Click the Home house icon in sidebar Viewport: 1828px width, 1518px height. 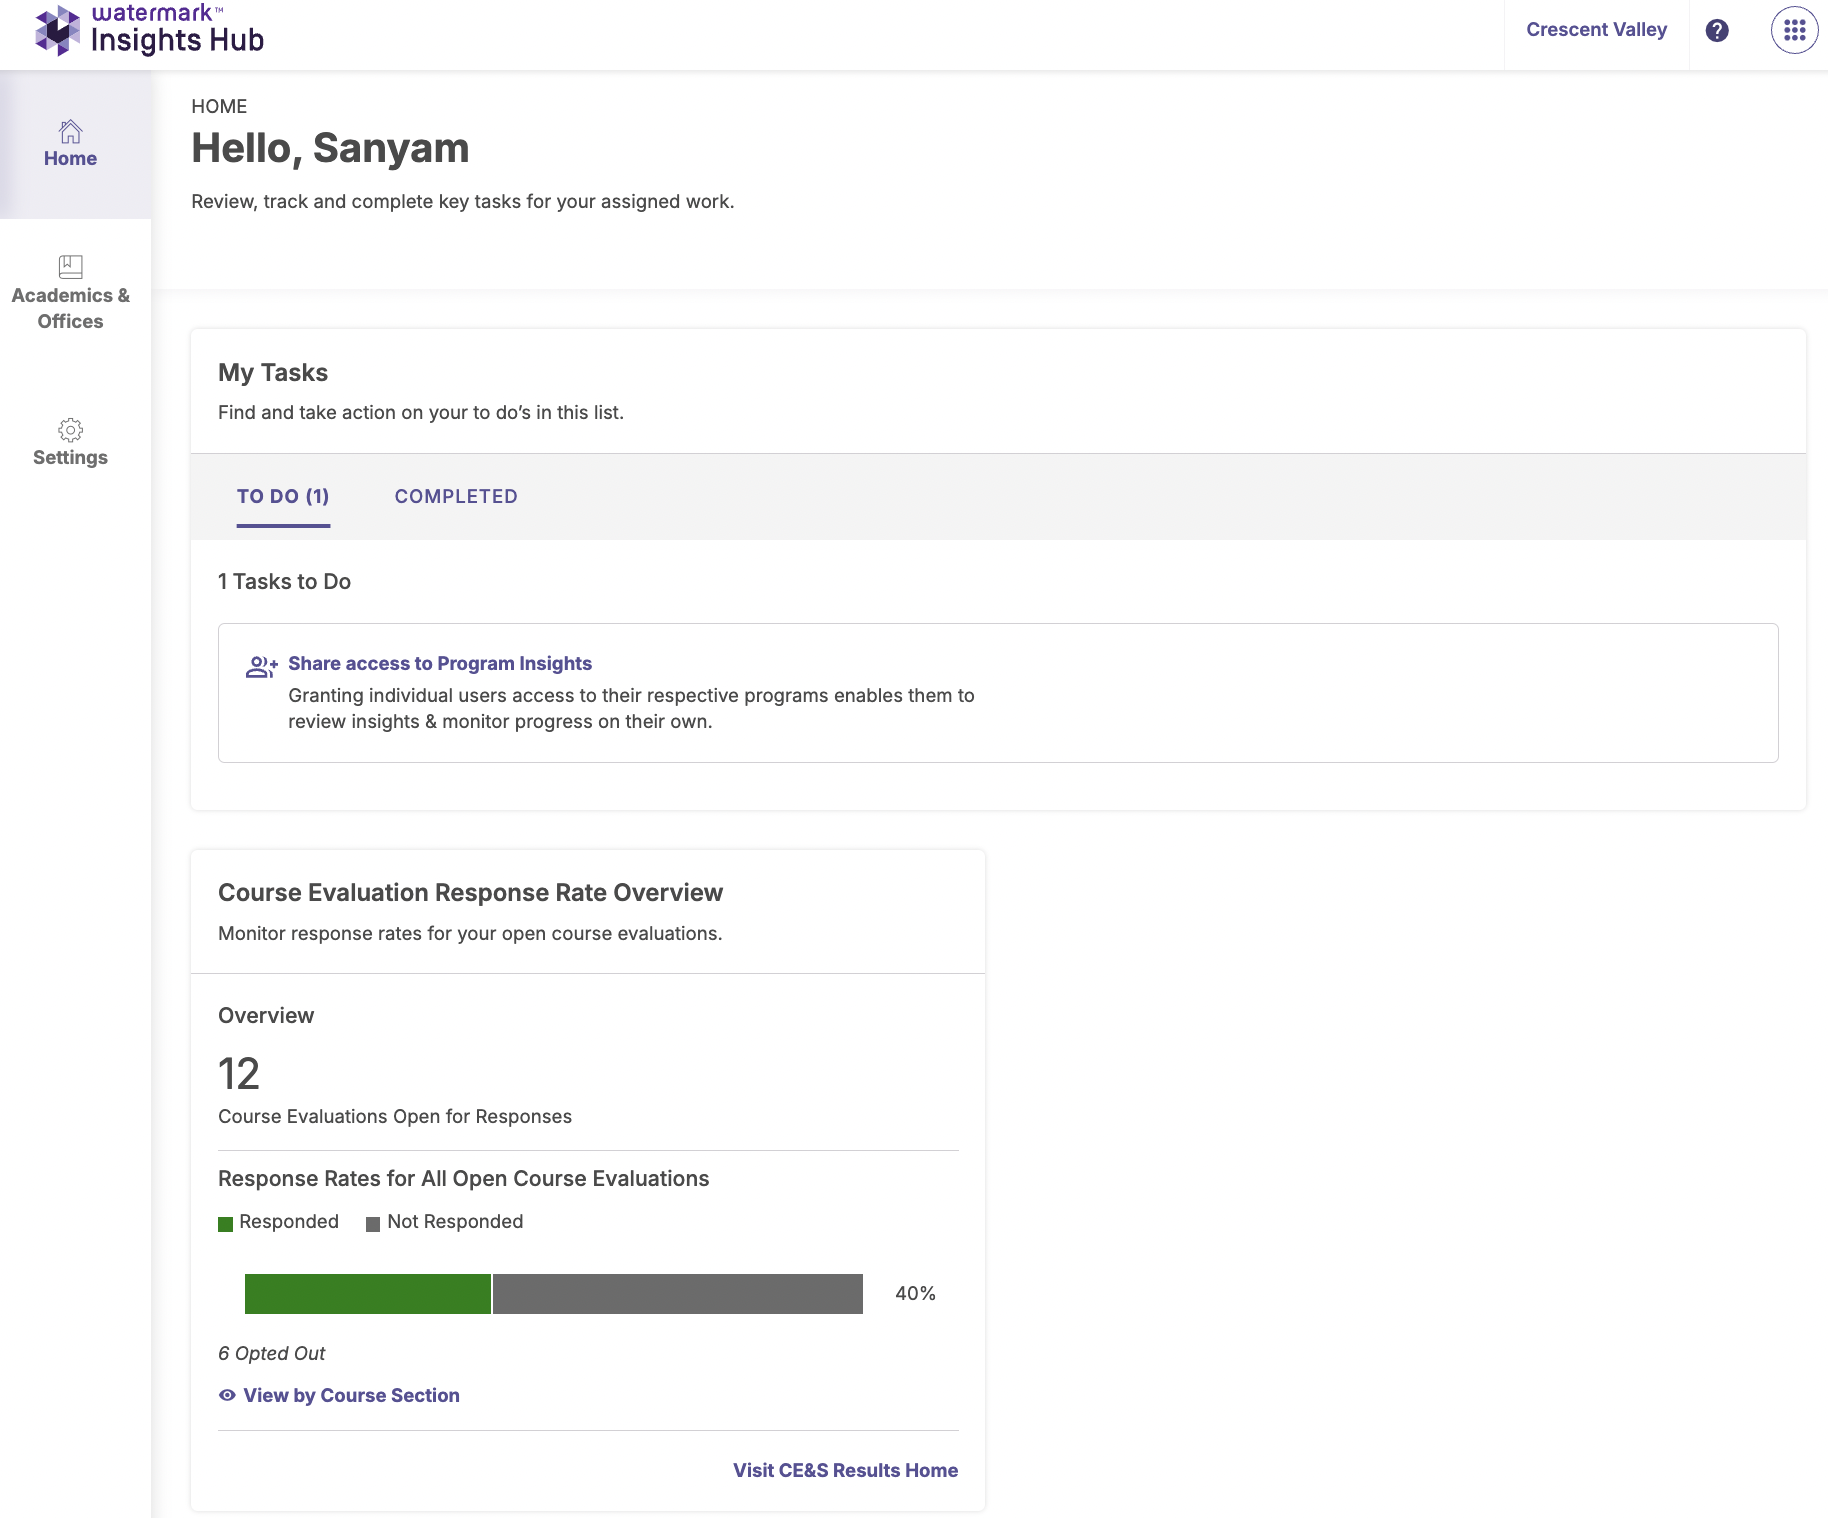coord(70,131)
